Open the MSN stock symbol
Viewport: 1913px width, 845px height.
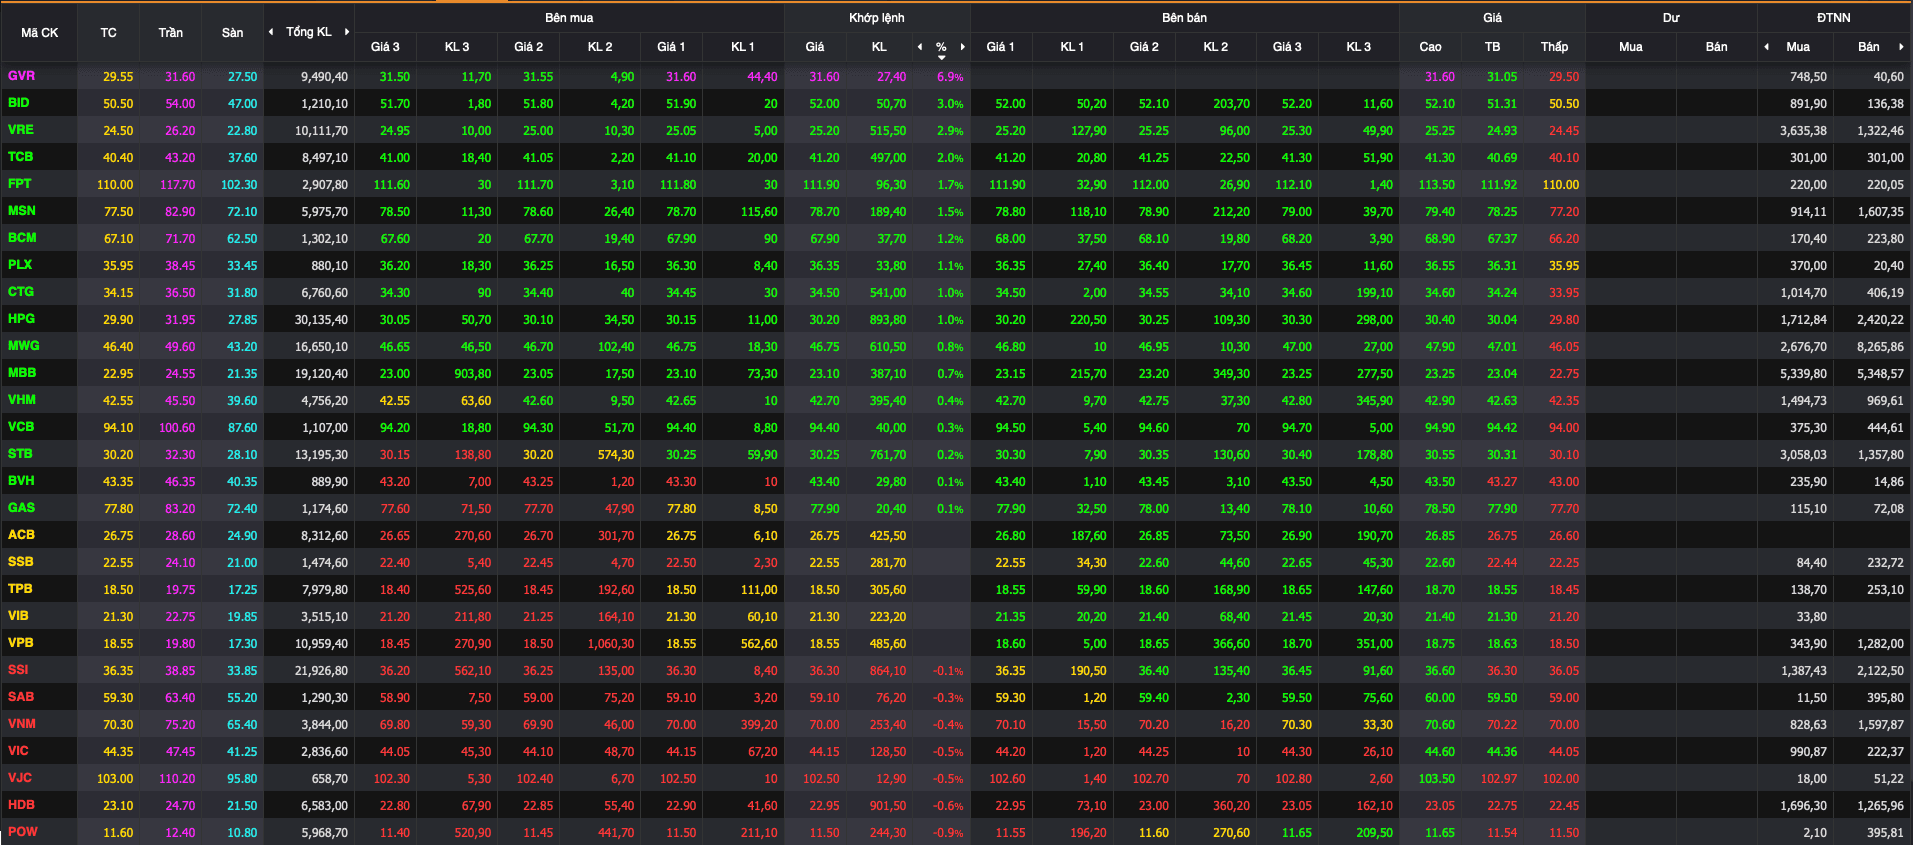tap(22, 211)
